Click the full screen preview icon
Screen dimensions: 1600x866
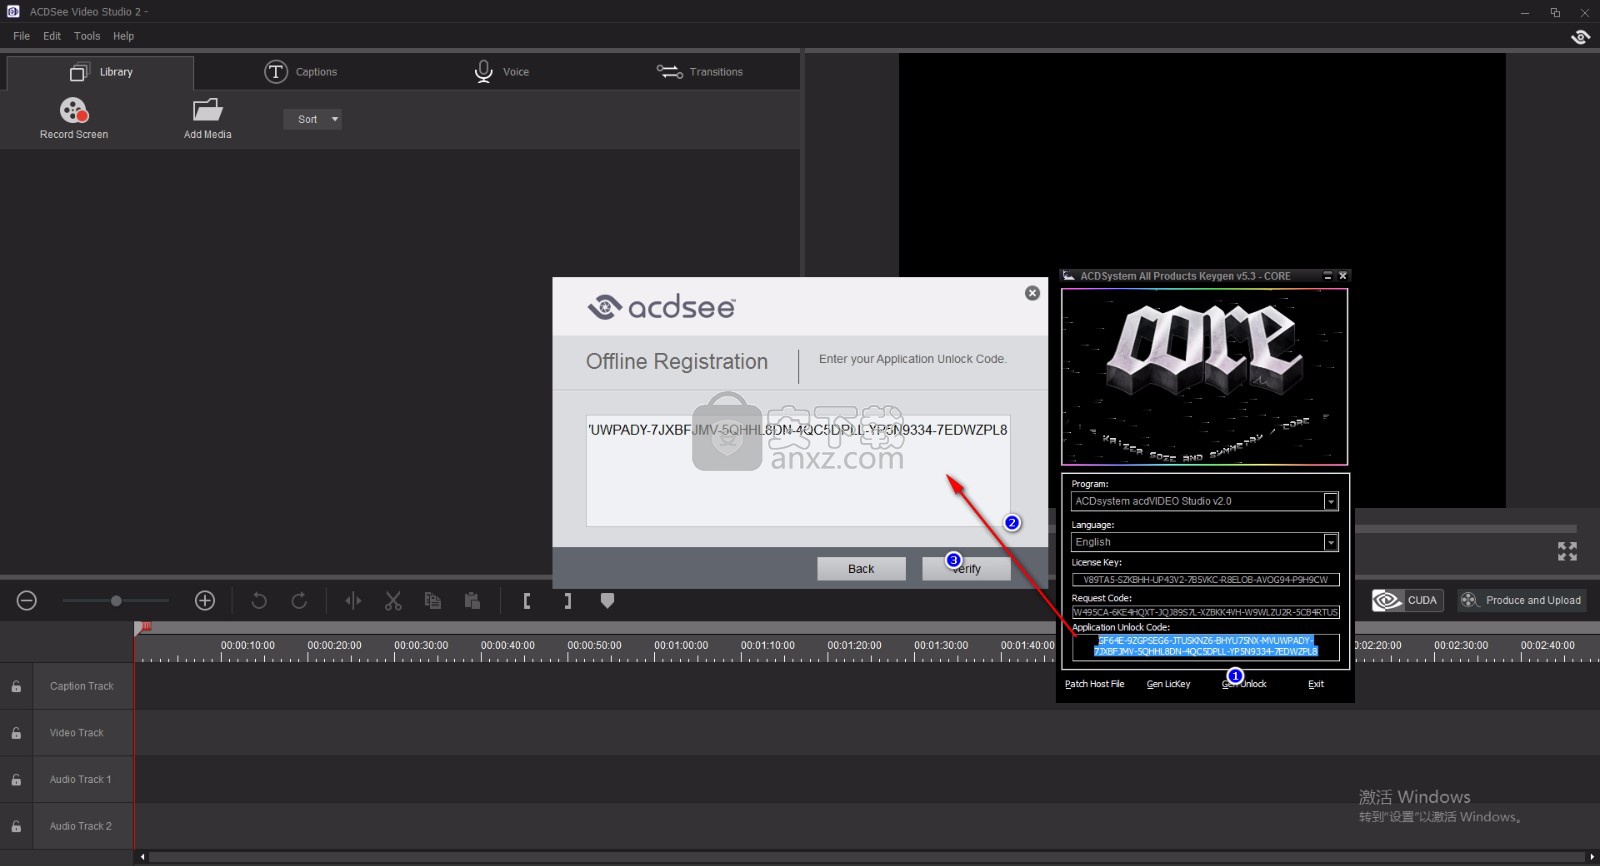coord(1567,551)
